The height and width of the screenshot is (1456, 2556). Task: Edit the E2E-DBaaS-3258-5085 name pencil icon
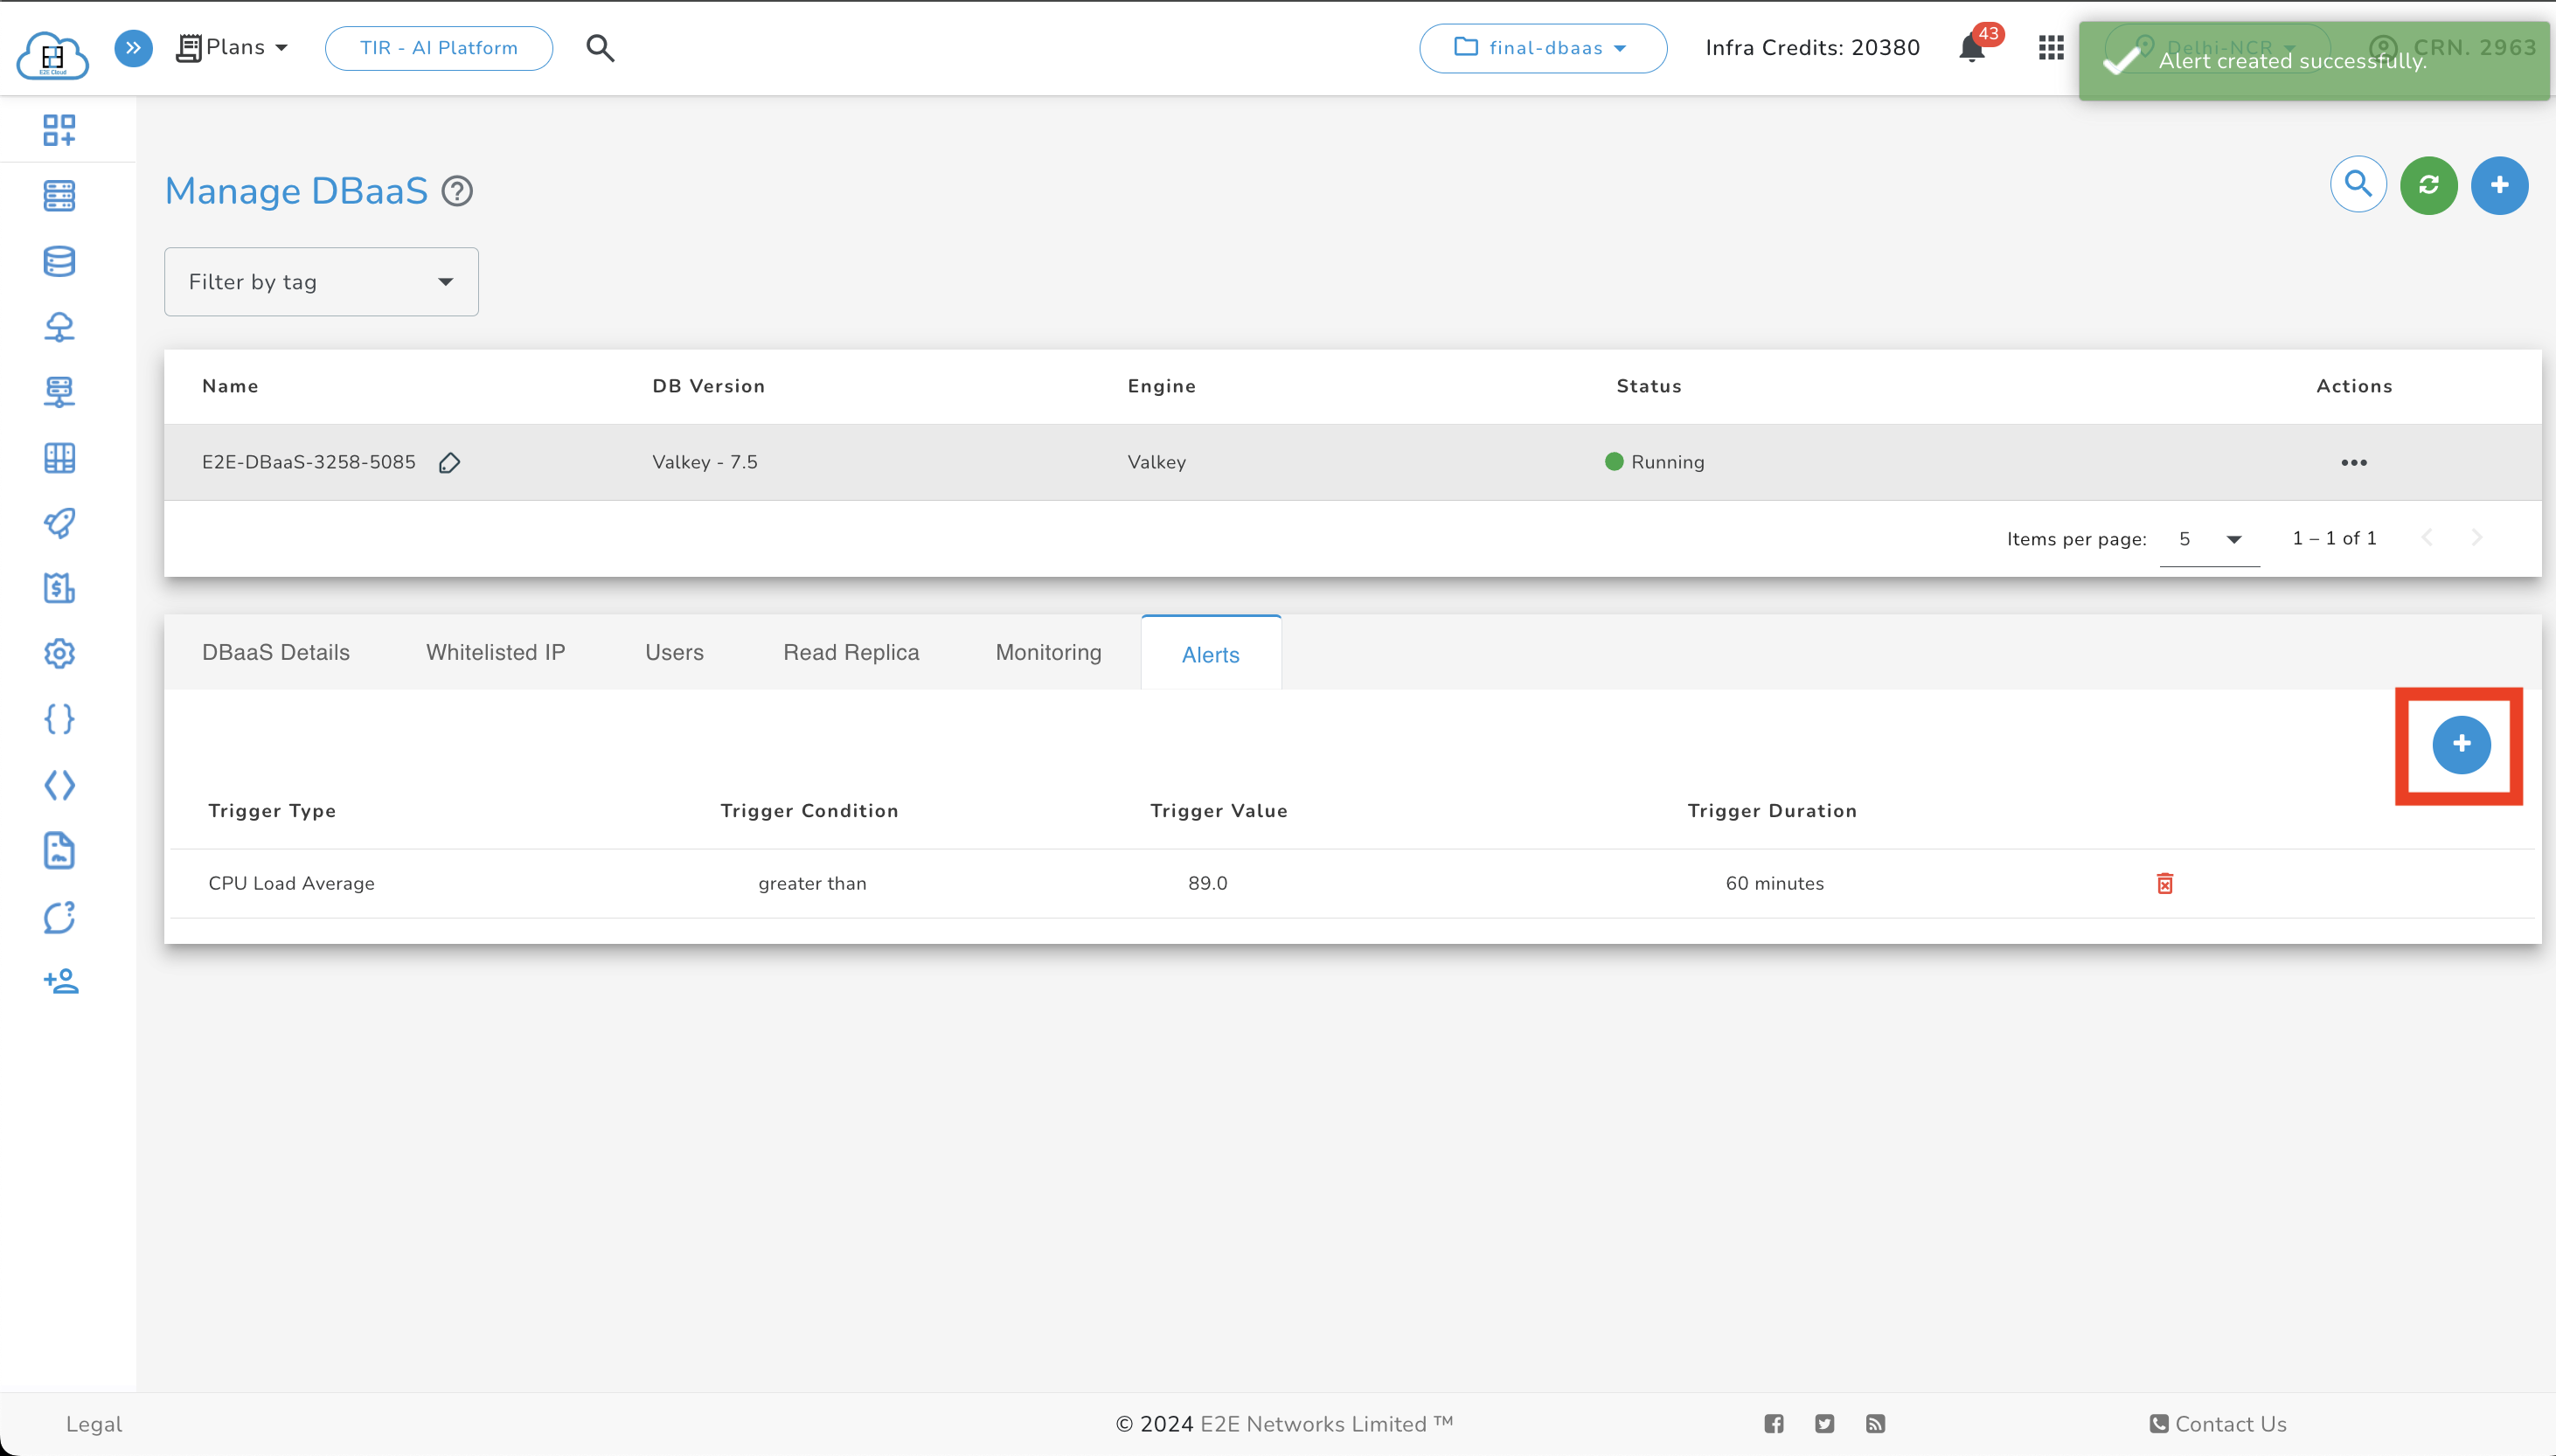(x=449, y=462)
